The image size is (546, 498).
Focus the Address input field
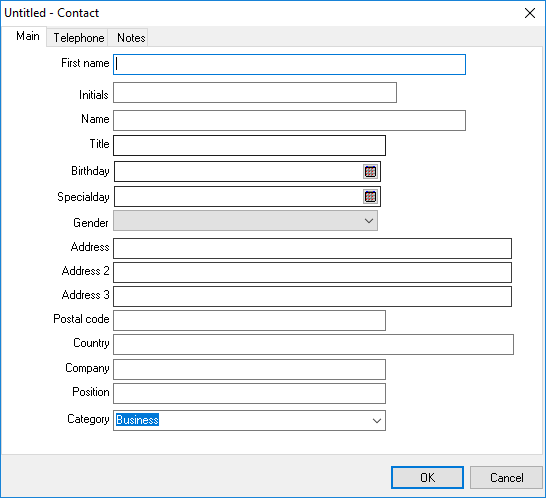coord(312,249)
